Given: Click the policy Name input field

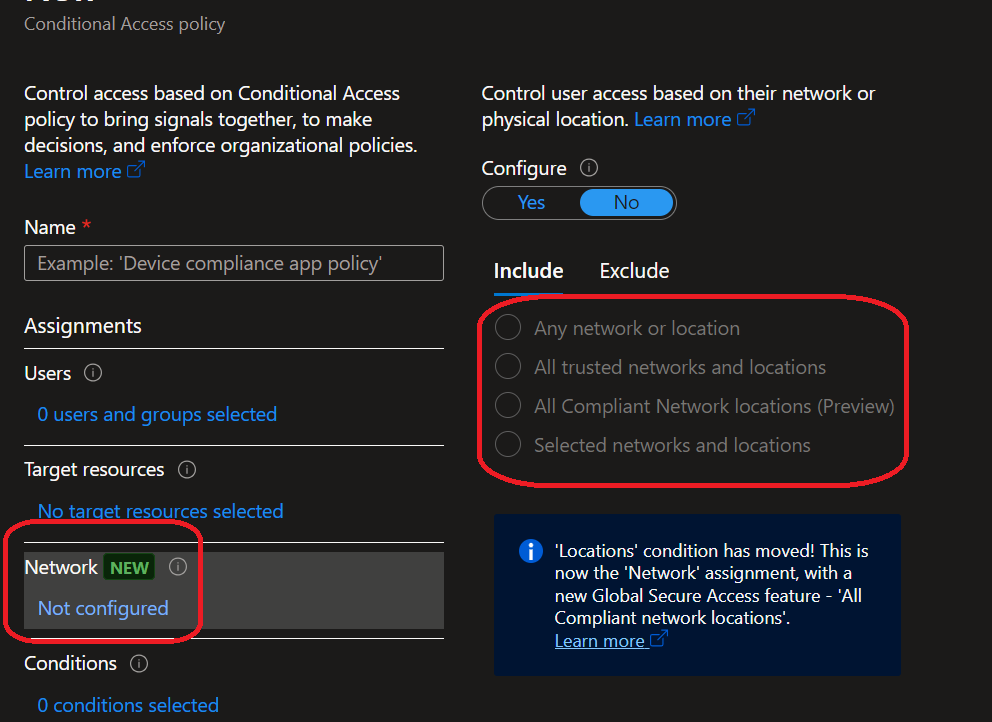Looking at the screenshot, I should tap(233, 264).
